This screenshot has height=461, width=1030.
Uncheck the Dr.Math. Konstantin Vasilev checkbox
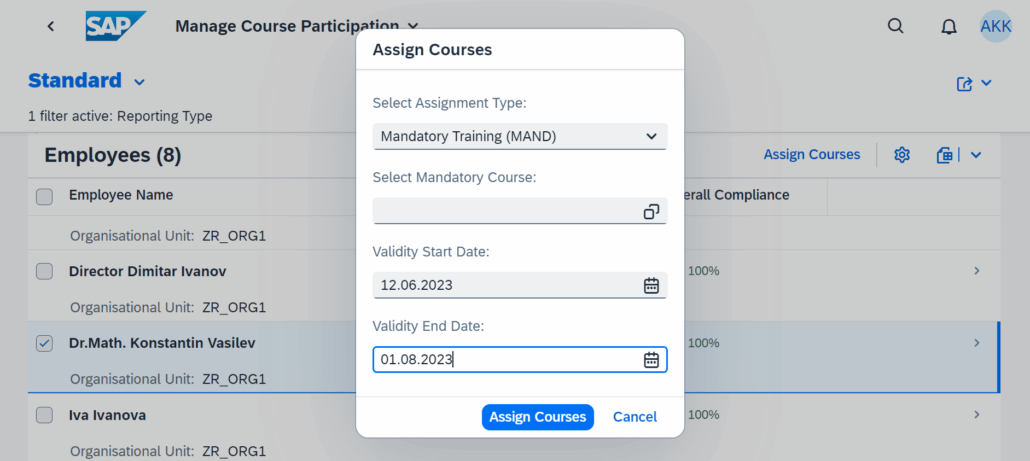[x=44, y=343]
